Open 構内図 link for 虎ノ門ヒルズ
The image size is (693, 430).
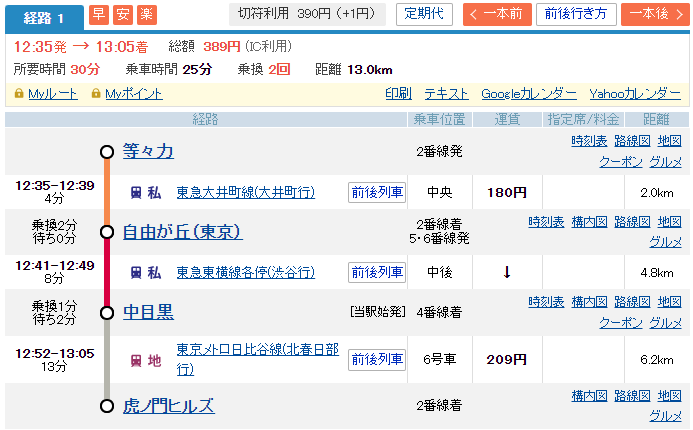(x=589, y=396)
